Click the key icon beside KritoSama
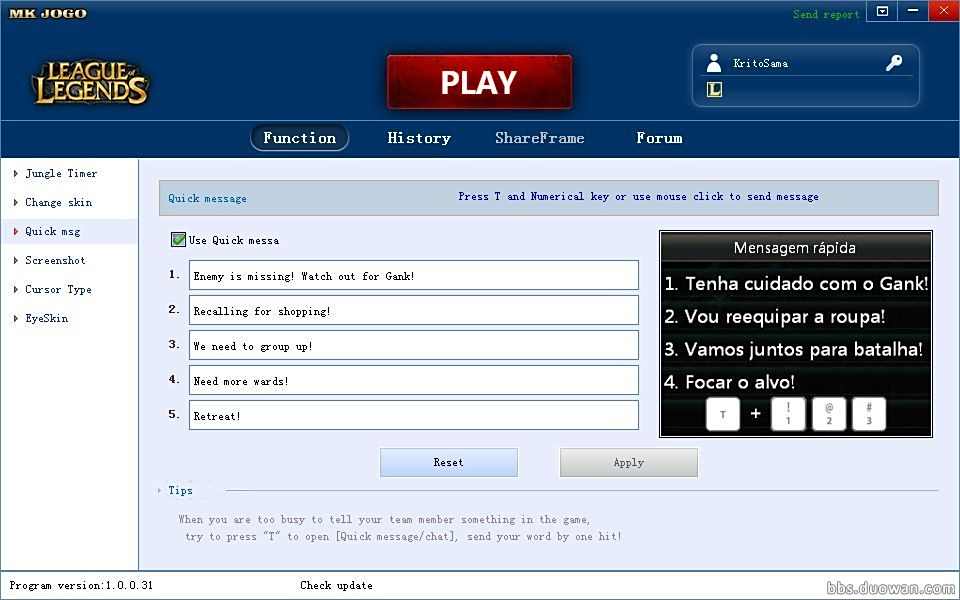This screenshot has height=600, width=960. click(x=894, y=63)
